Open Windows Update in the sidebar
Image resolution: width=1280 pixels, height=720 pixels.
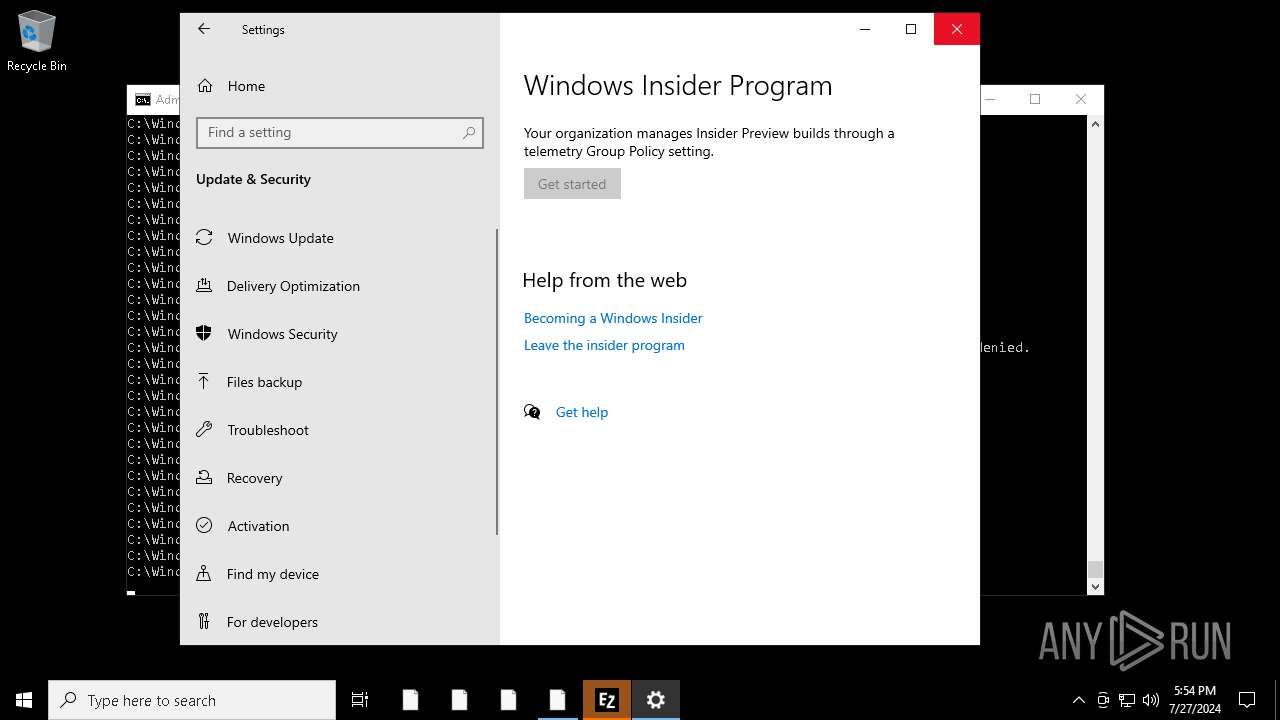pos(338,238)
